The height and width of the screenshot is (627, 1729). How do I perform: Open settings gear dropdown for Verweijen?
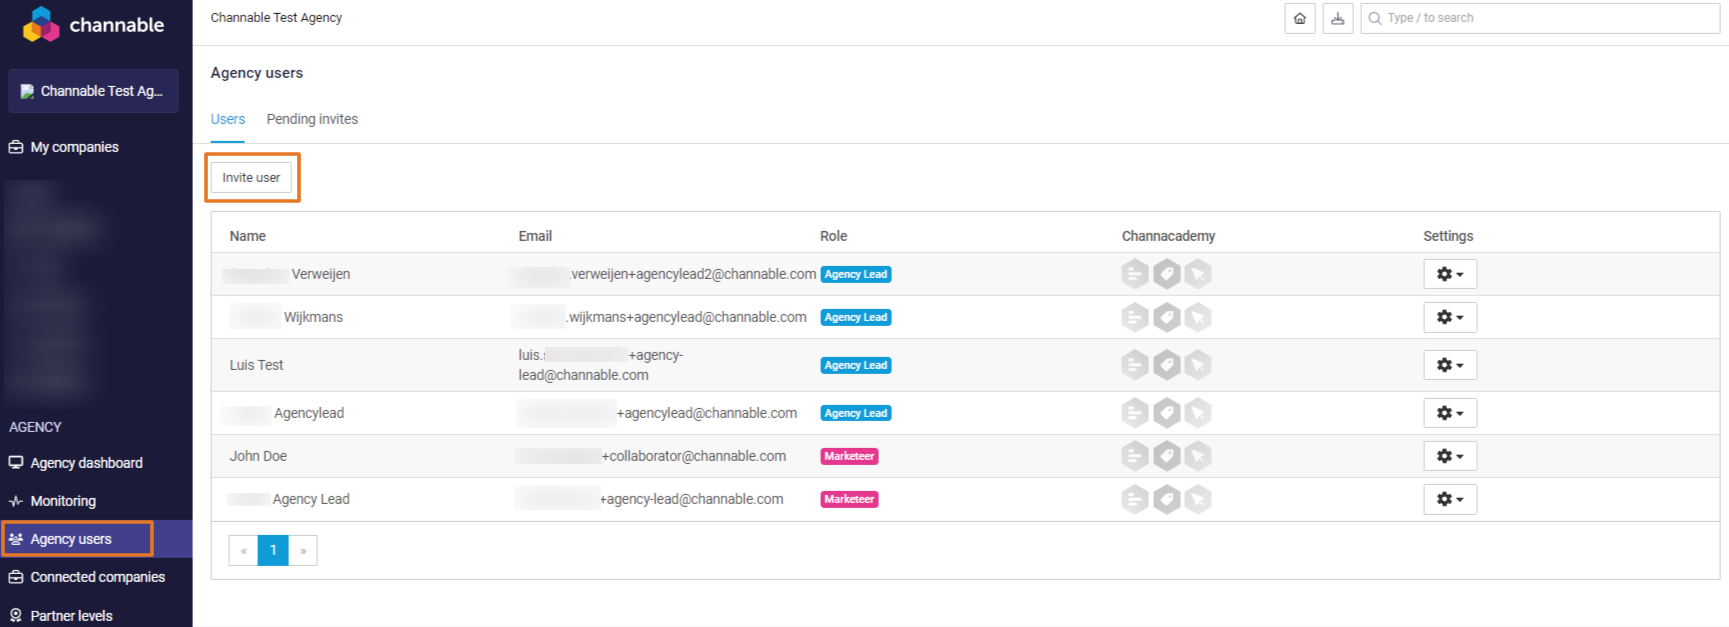click(1450, 274)
